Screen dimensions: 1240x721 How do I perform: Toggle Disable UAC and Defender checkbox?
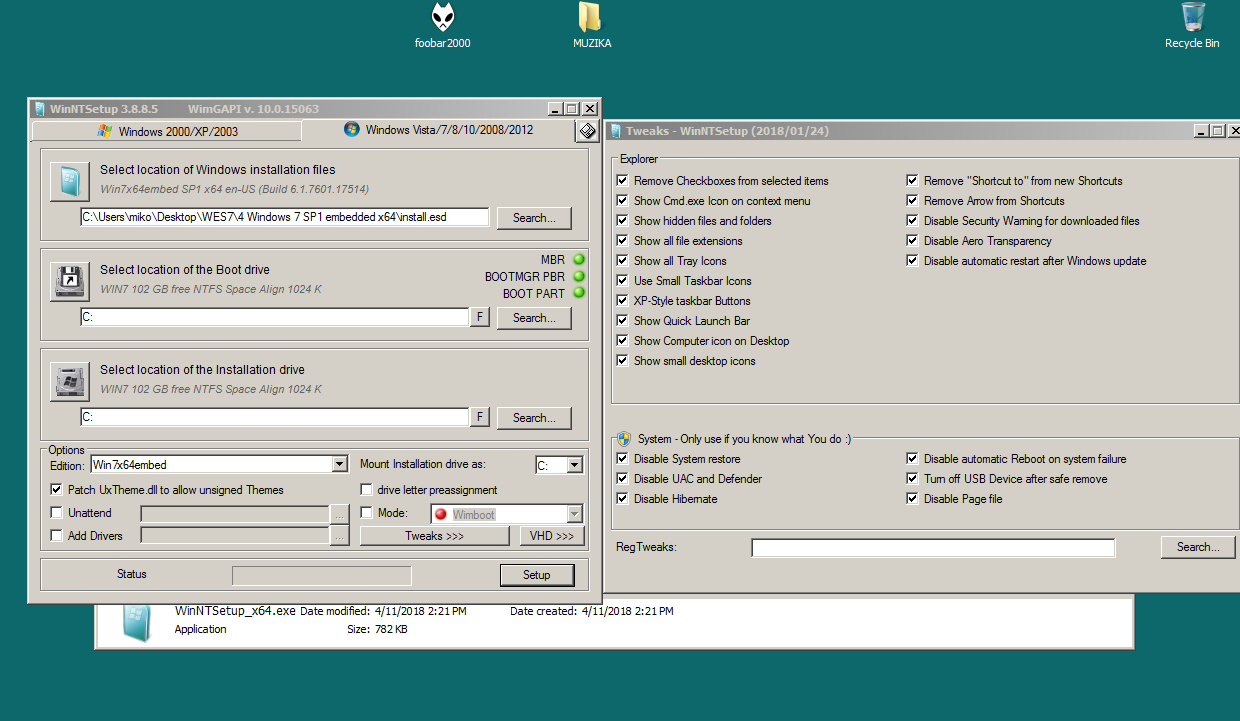(624, 479)
